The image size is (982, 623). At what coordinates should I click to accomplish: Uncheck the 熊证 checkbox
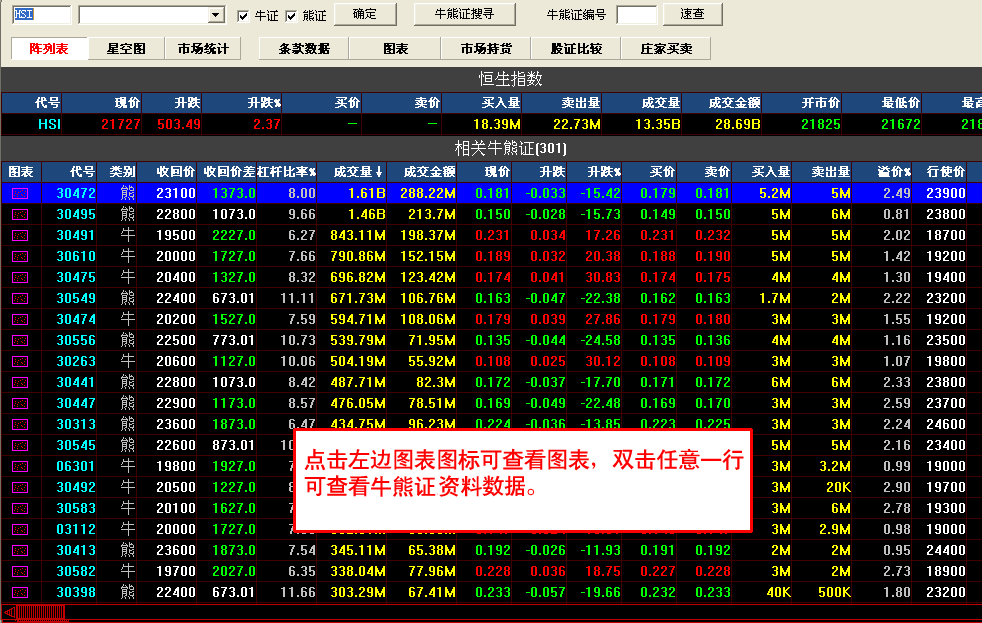tap(291, 16)
